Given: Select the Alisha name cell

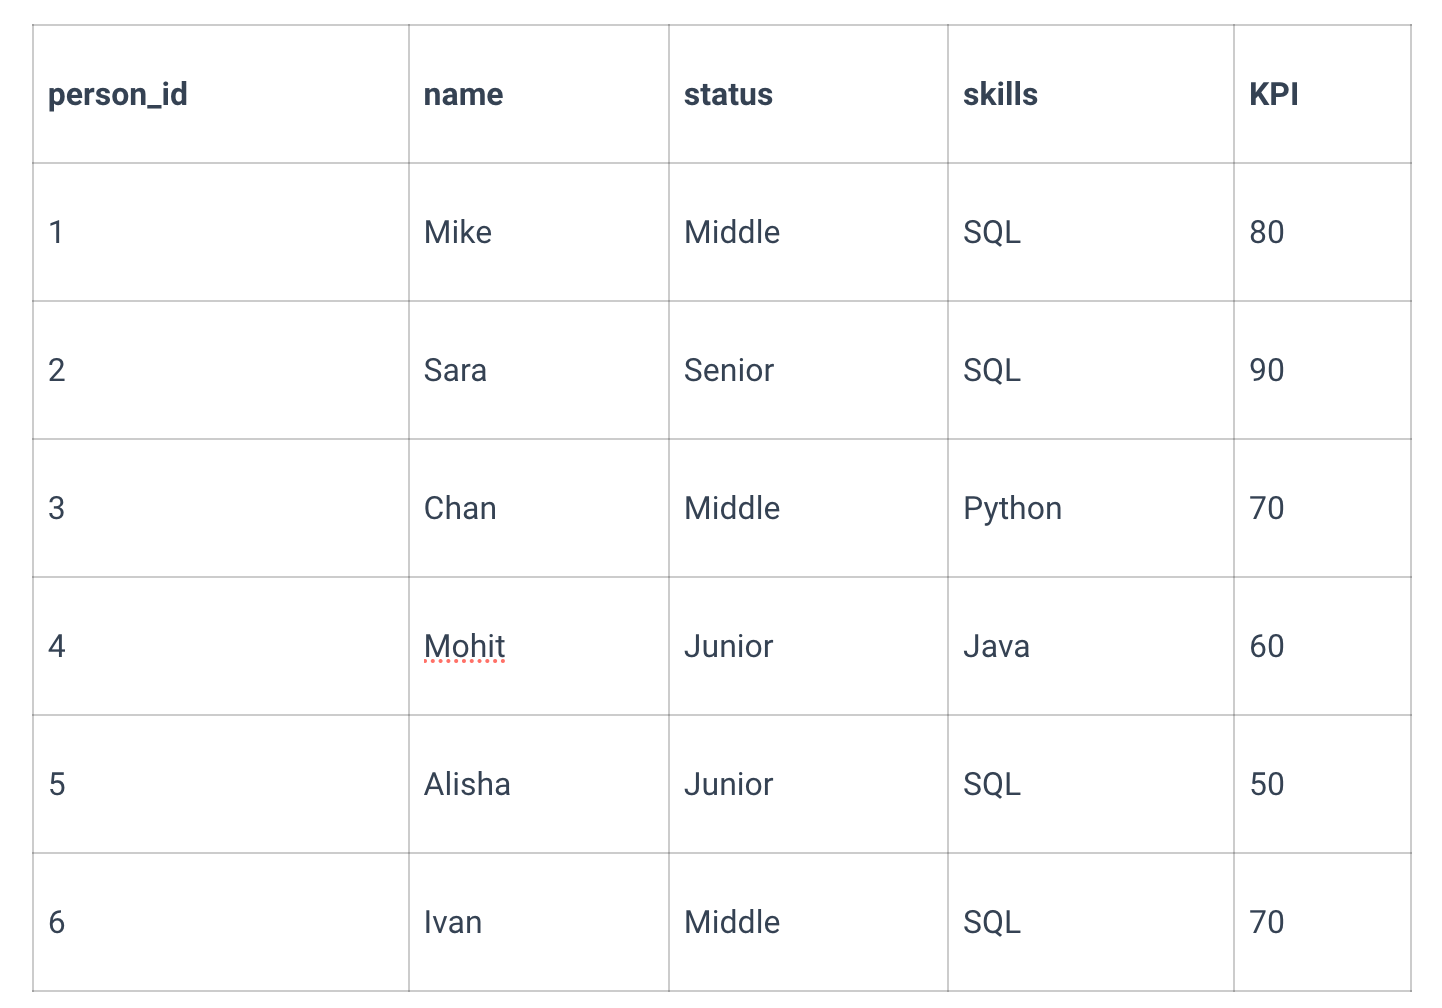Looking at the screenshot, I should 539,784.
